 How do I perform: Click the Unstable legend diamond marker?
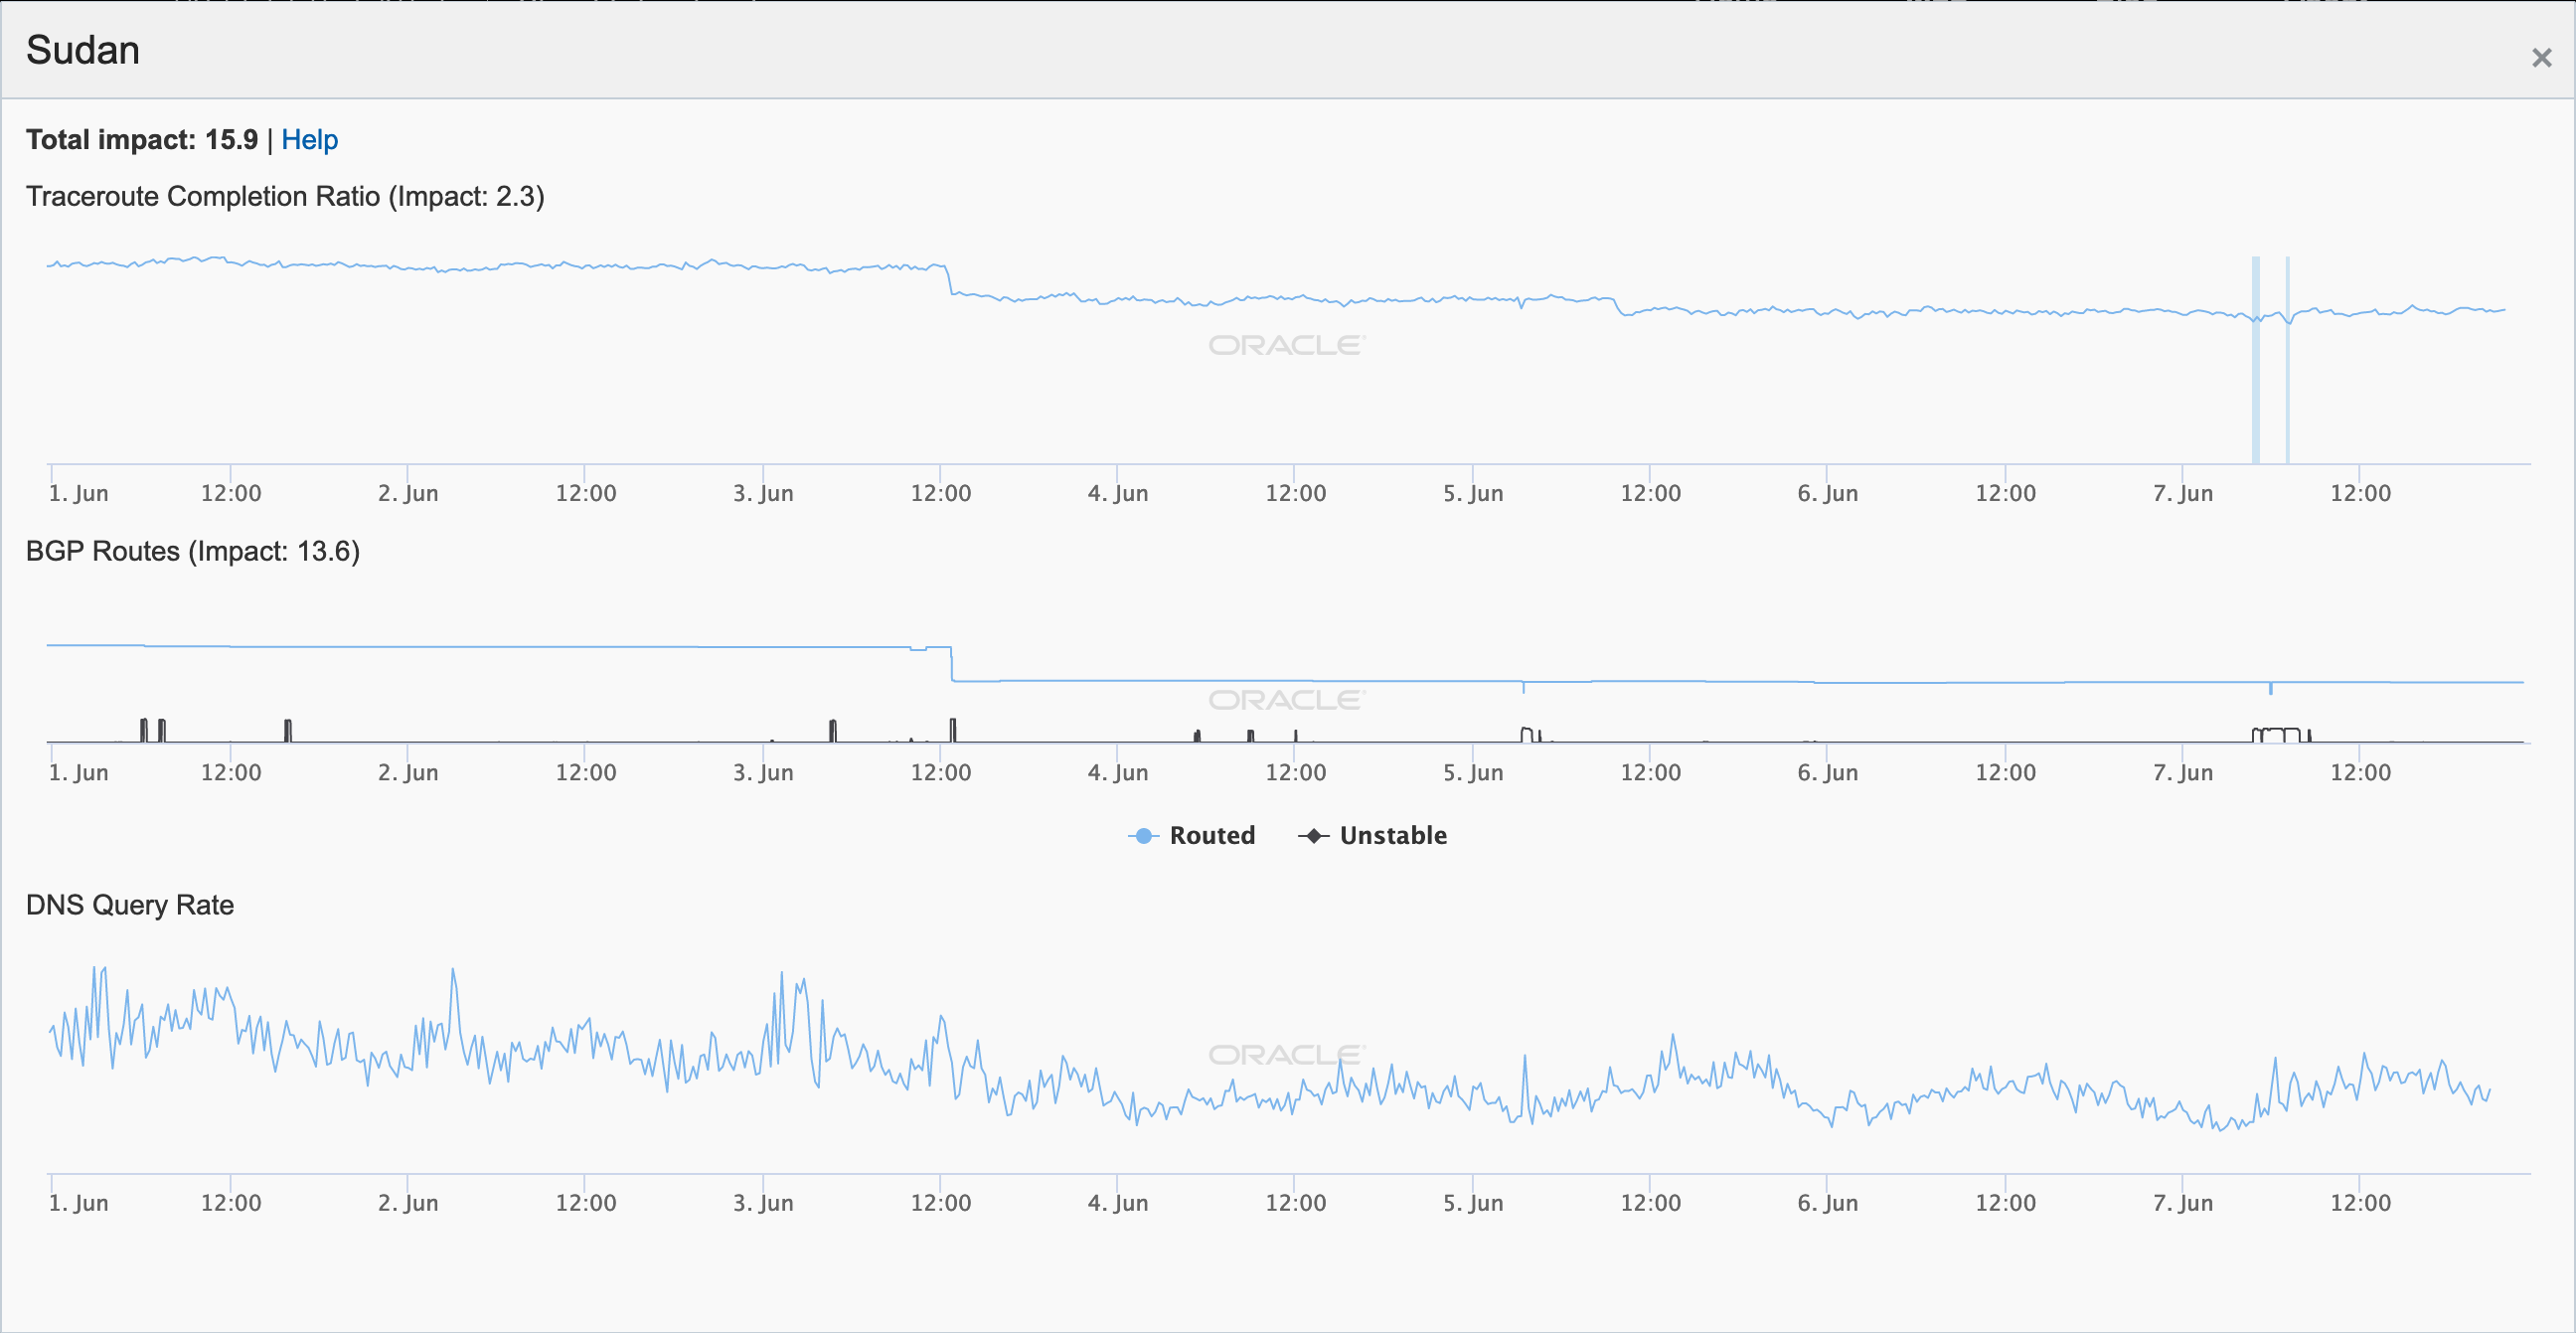1313,835
